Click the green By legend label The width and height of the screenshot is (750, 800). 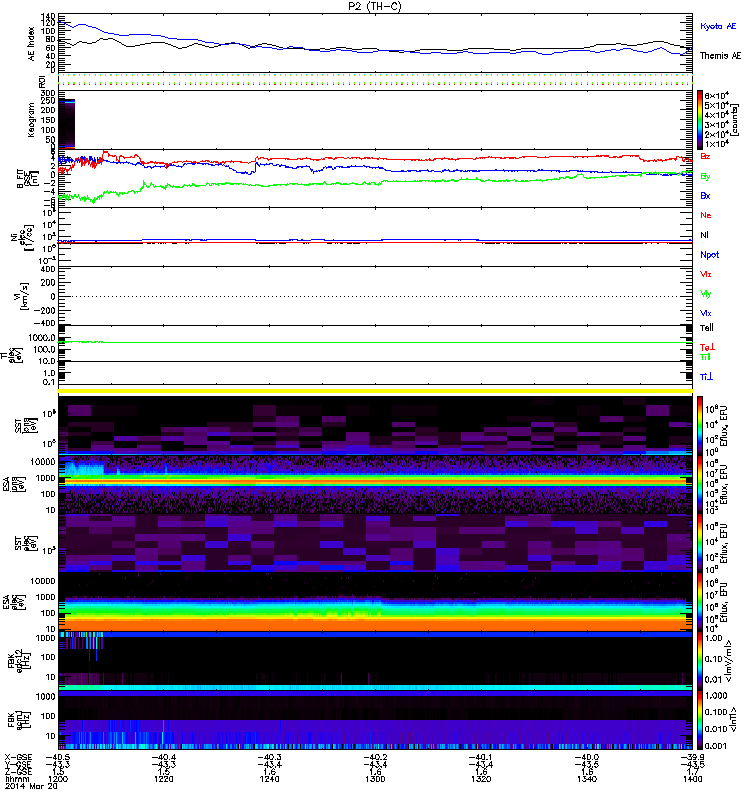[x=705, y=176]
